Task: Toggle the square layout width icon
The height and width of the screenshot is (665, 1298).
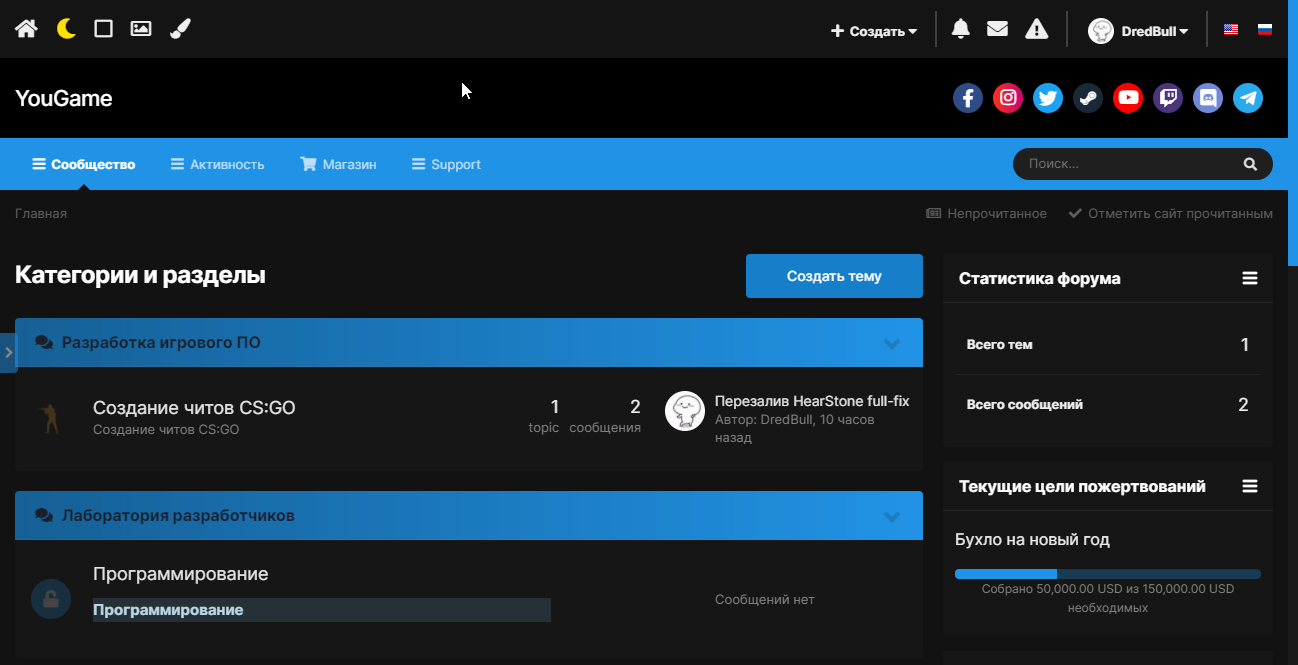Action: 103,29
